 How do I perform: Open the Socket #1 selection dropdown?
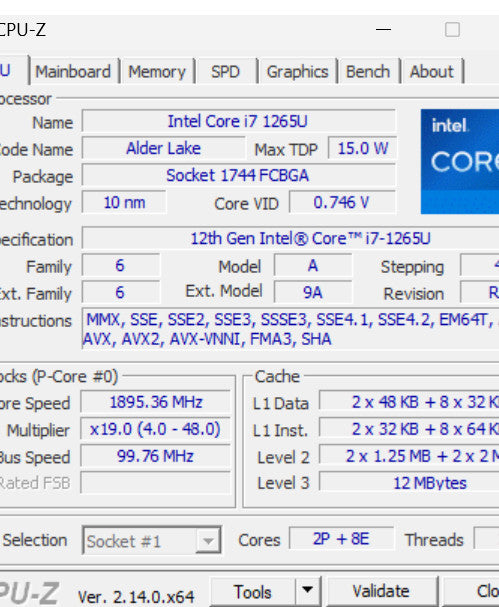pyautogui.click(x=151, y=540)
